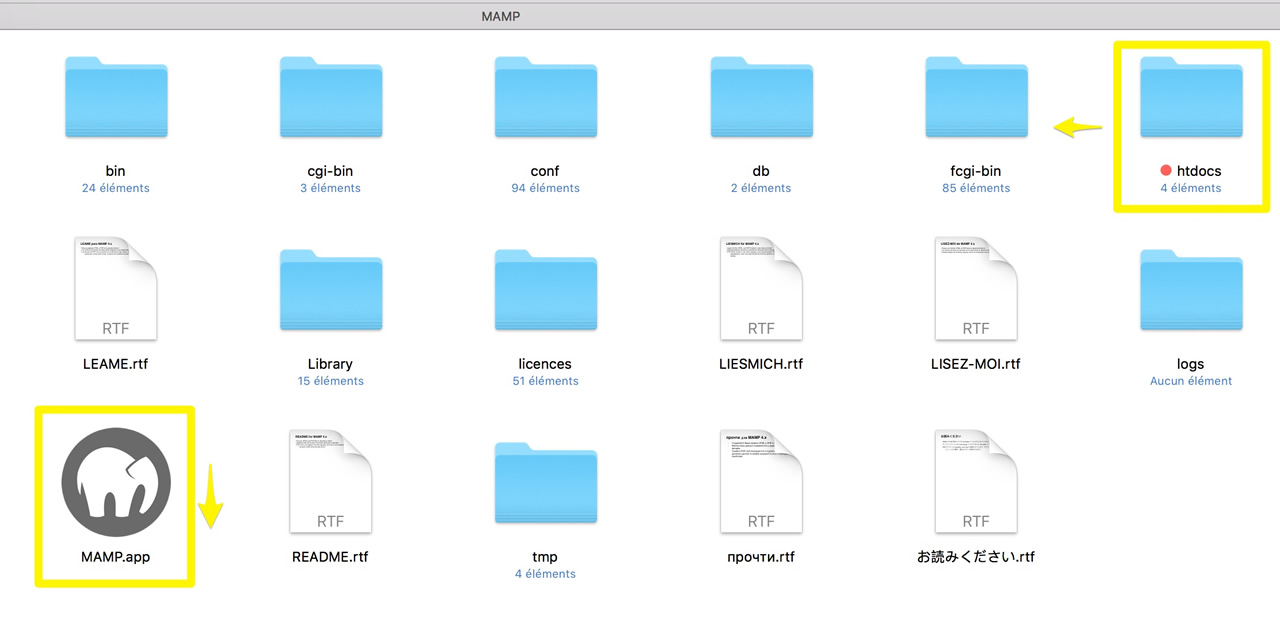Click the 'LISEZ-MOI.rtf' file name

(976, 364)
